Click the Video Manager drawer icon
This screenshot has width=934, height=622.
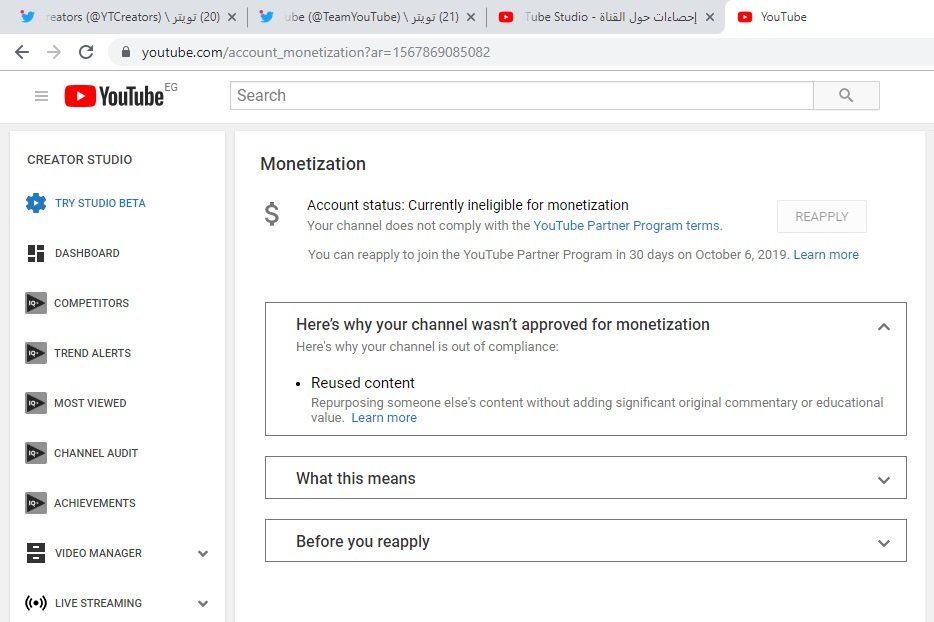36,553
